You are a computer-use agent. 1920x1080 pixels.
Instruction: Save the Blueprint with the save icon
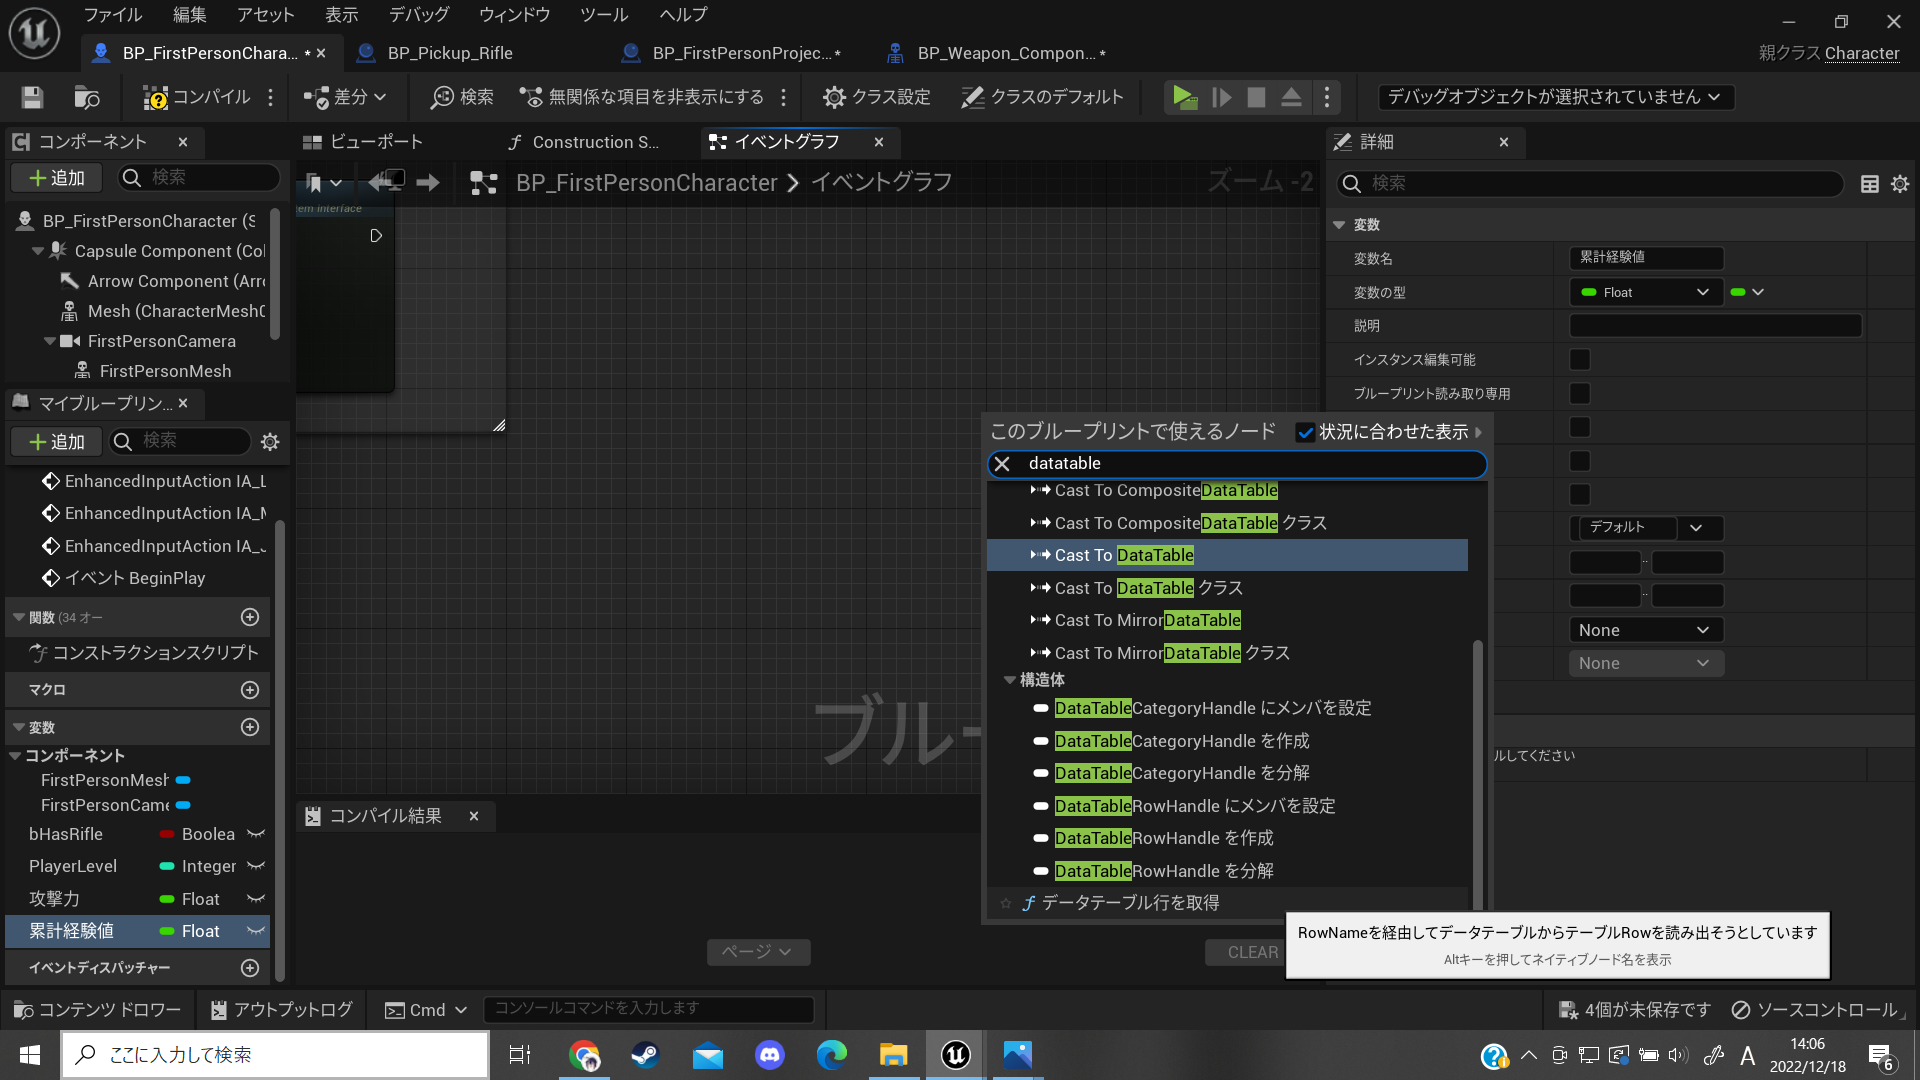(31, 97)
